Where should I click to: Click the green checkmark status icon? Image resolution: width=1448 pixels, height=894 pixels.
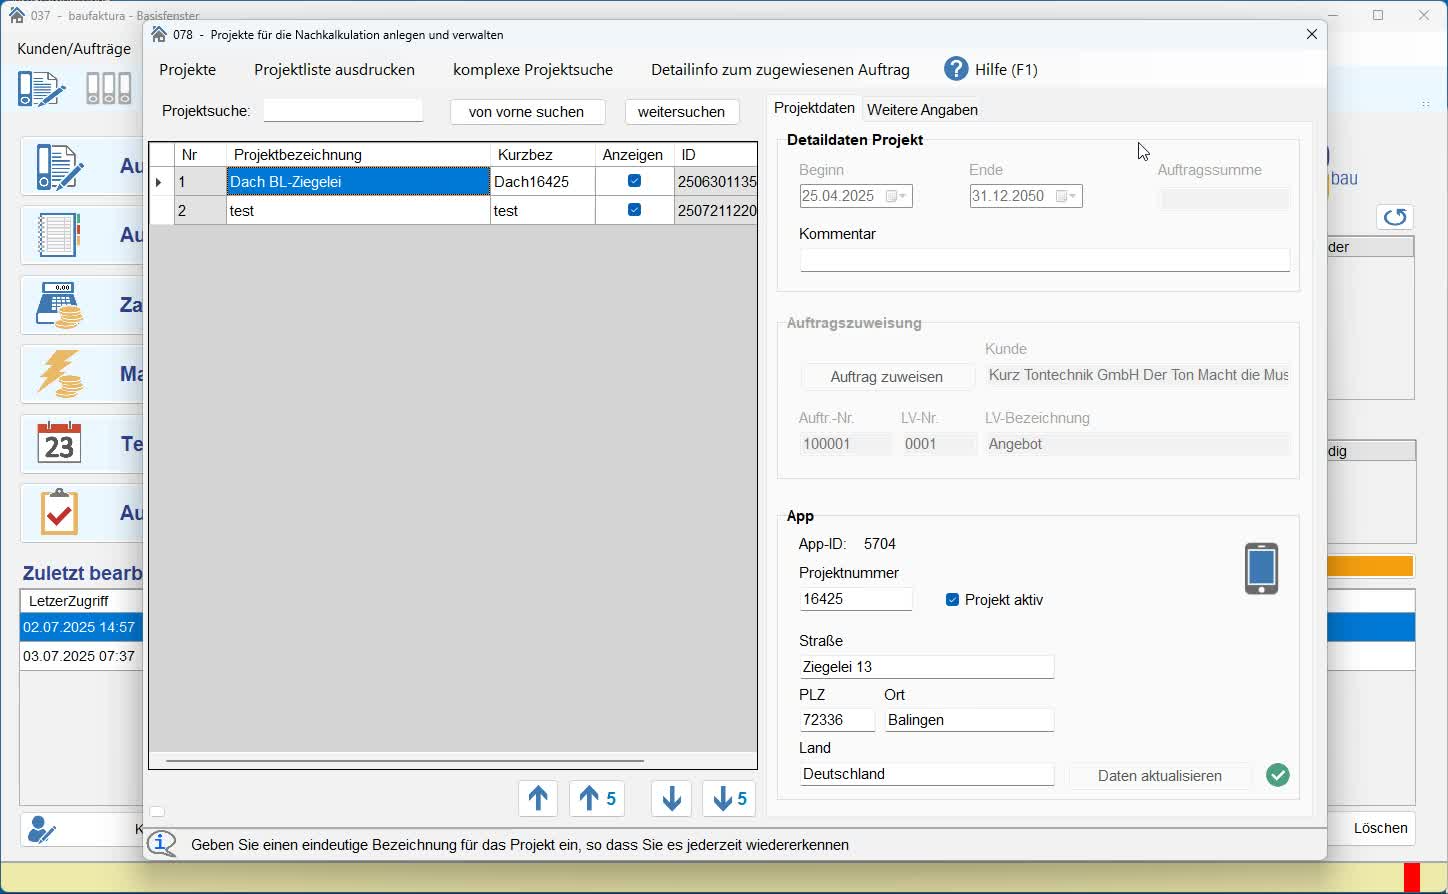click(x=1278, y=776)
